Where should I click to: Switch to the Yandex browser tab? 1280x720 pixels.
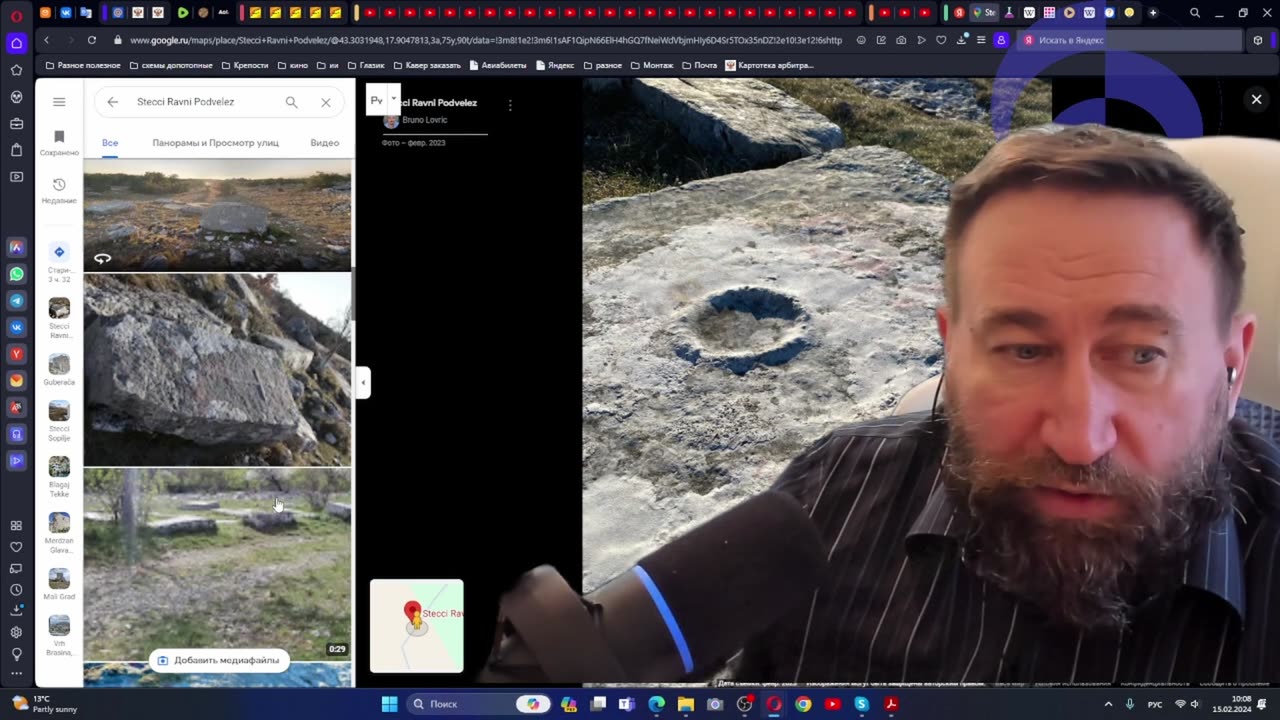959,13
